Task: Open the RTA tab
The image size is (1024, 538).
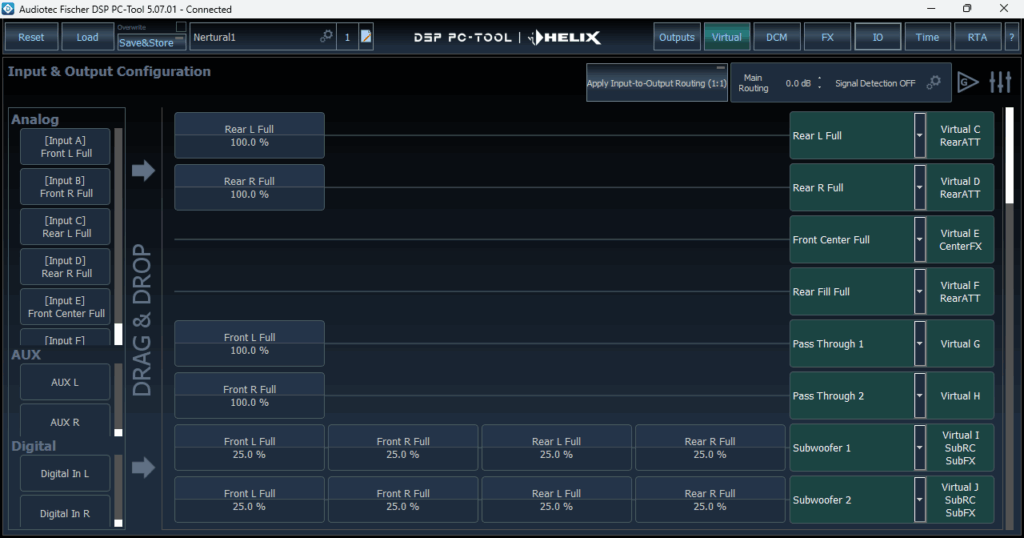Action: [x=977, y=37]
